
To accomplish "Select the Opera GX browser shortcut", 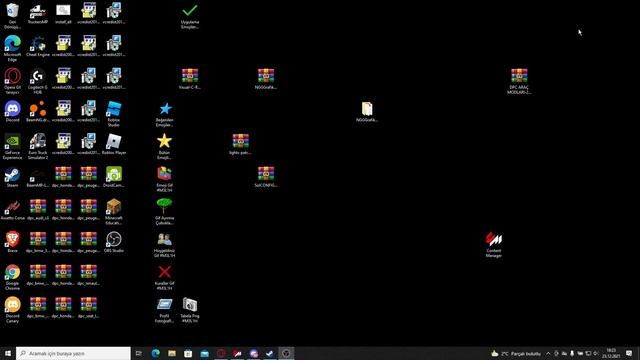I will pyautogui.click(x=12, y=81).
